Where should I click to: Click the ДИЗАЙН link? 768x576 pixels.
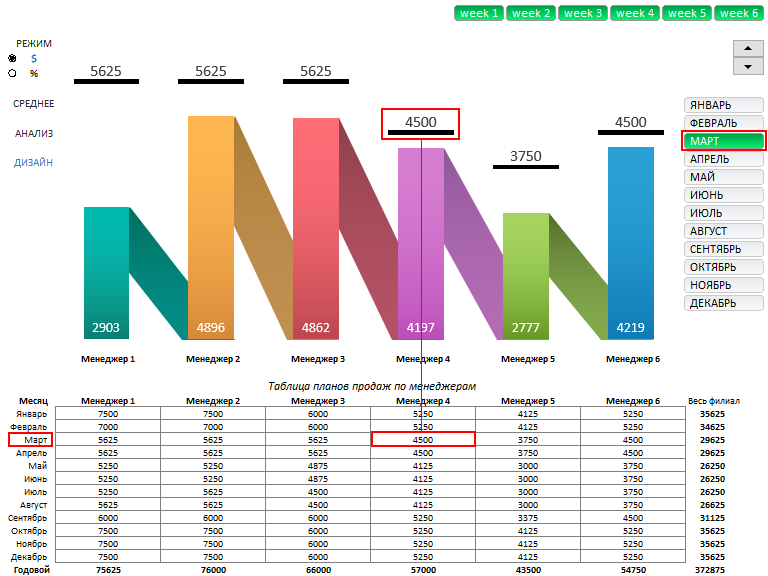[34, 162]
